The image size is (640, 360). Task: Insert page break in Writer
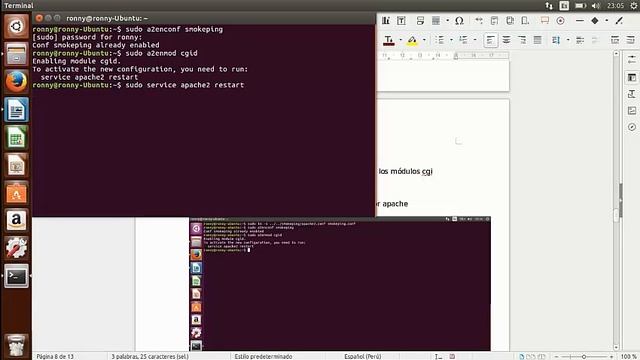pyautogui.click(x=420, y=20)
